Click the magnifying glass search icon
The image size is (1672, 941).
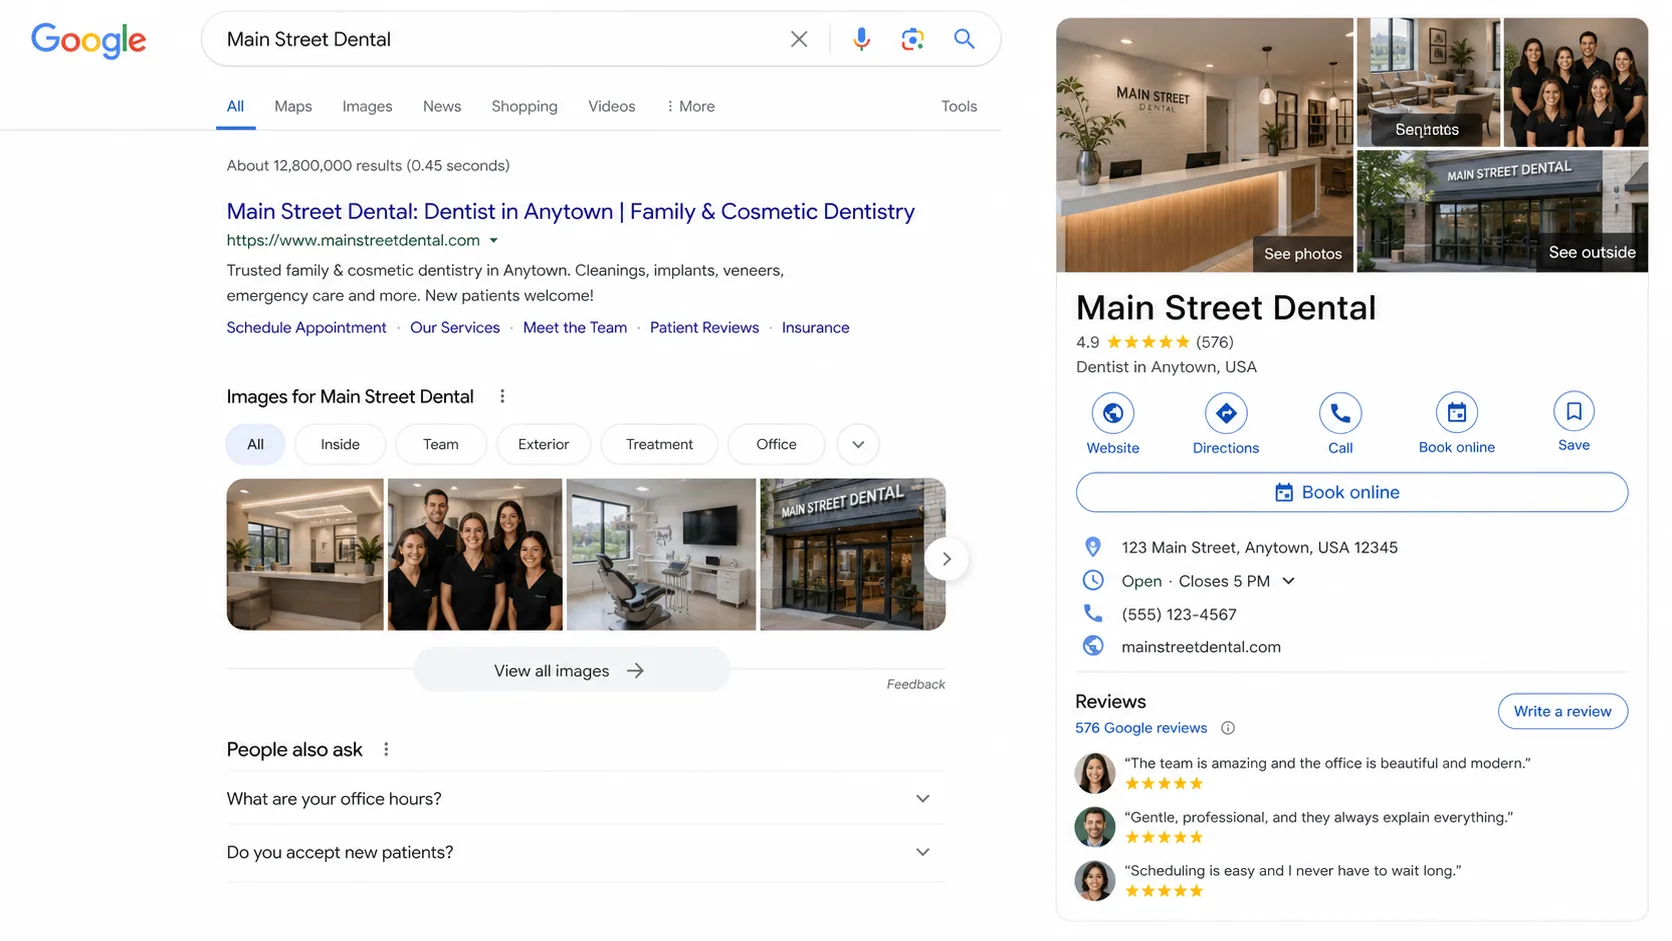click(964, 39)
